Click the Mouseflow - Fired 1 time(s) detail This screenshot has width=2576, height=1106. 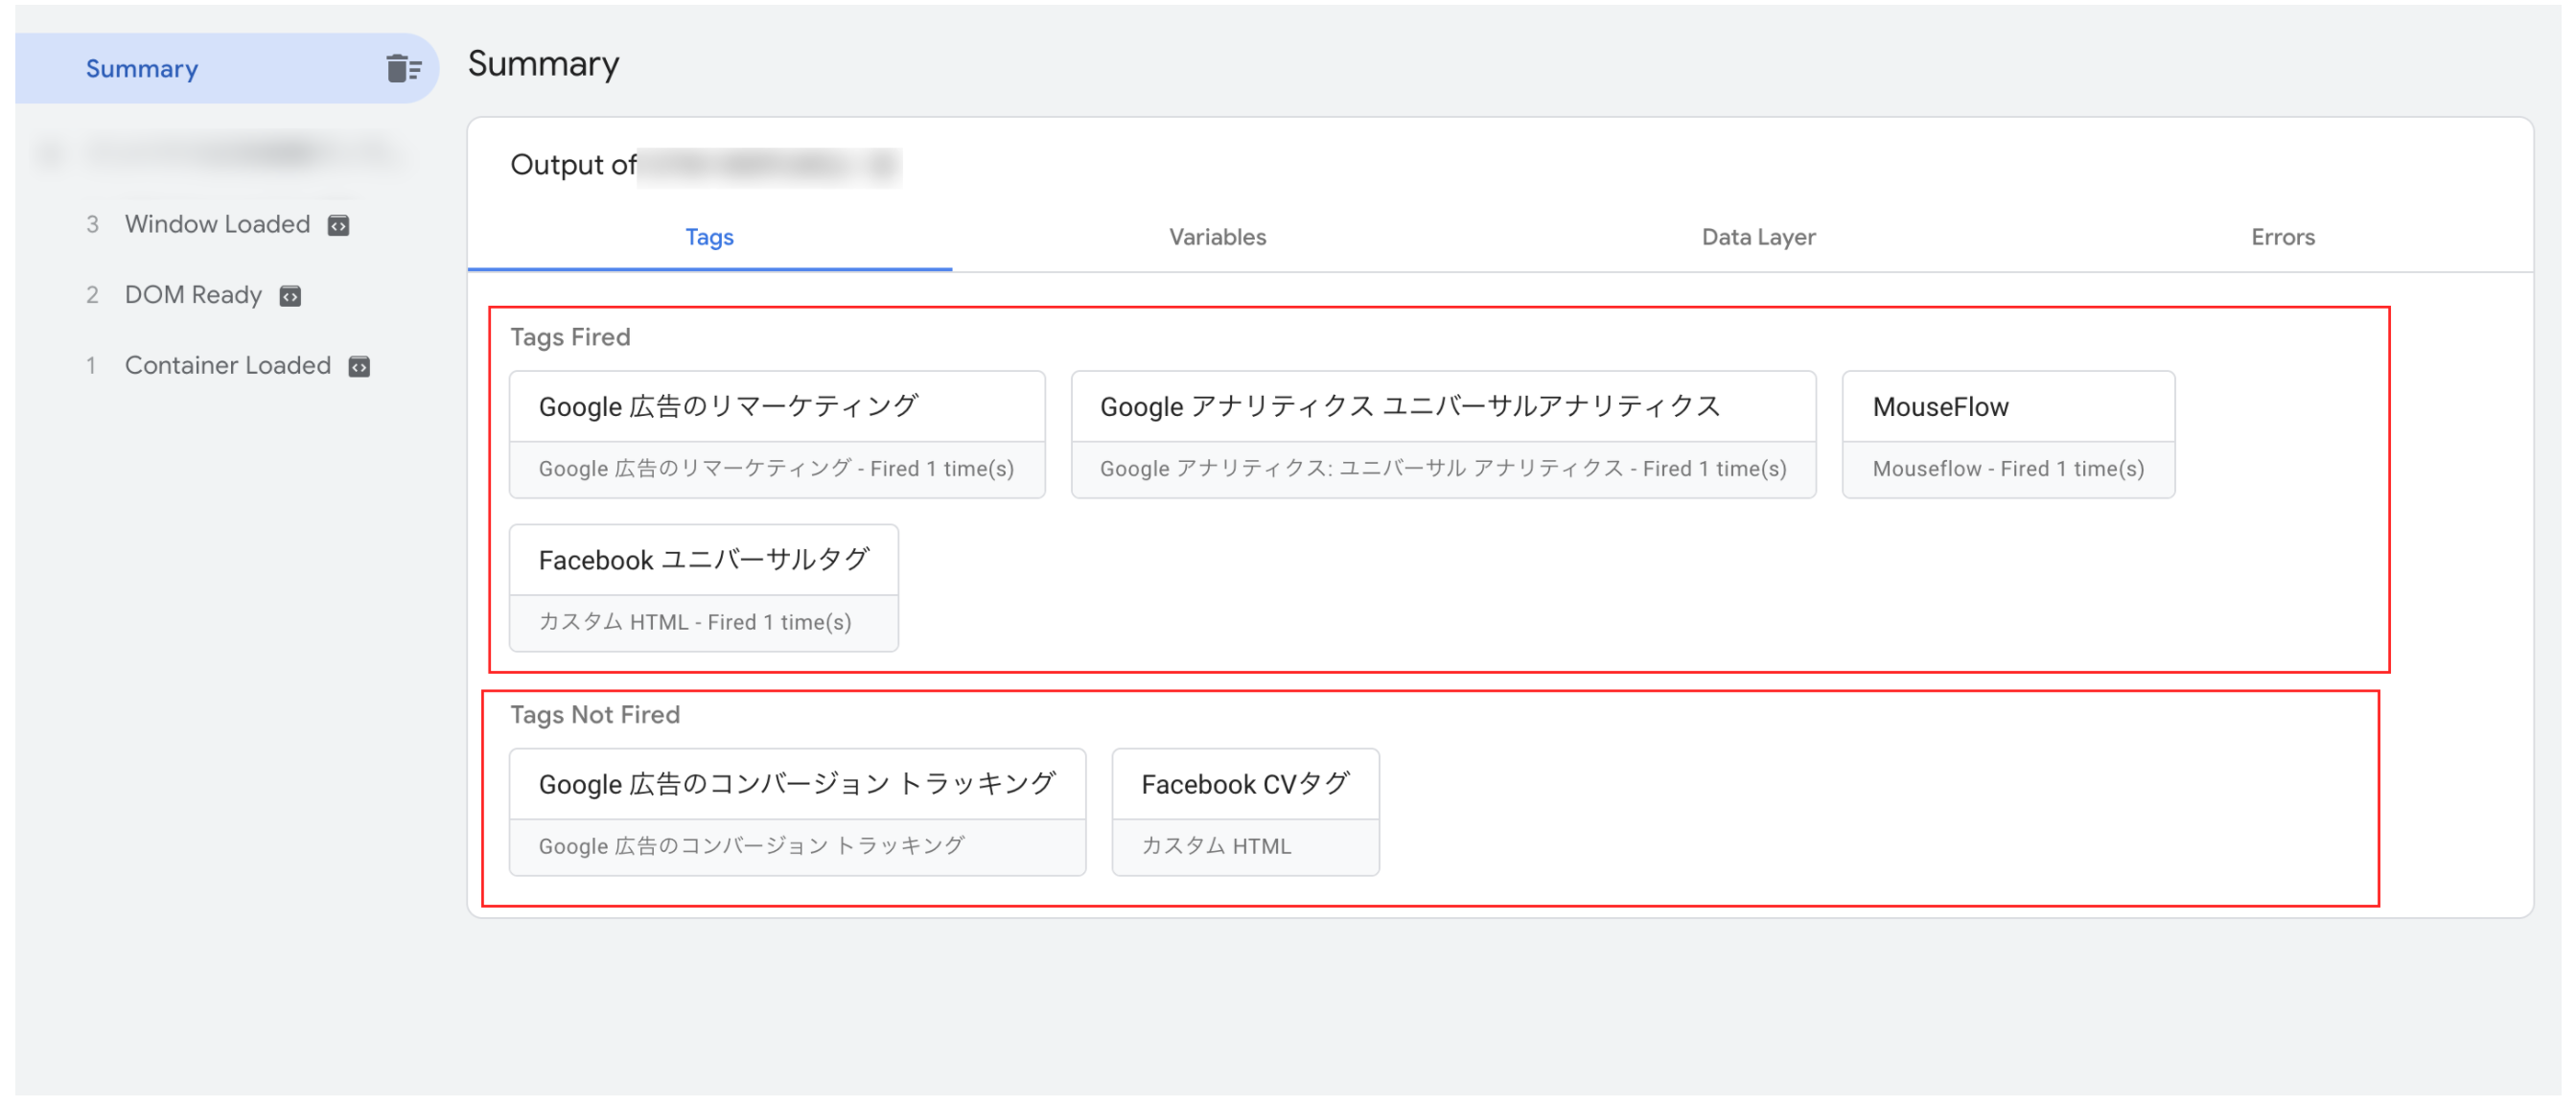(2007, 469)
